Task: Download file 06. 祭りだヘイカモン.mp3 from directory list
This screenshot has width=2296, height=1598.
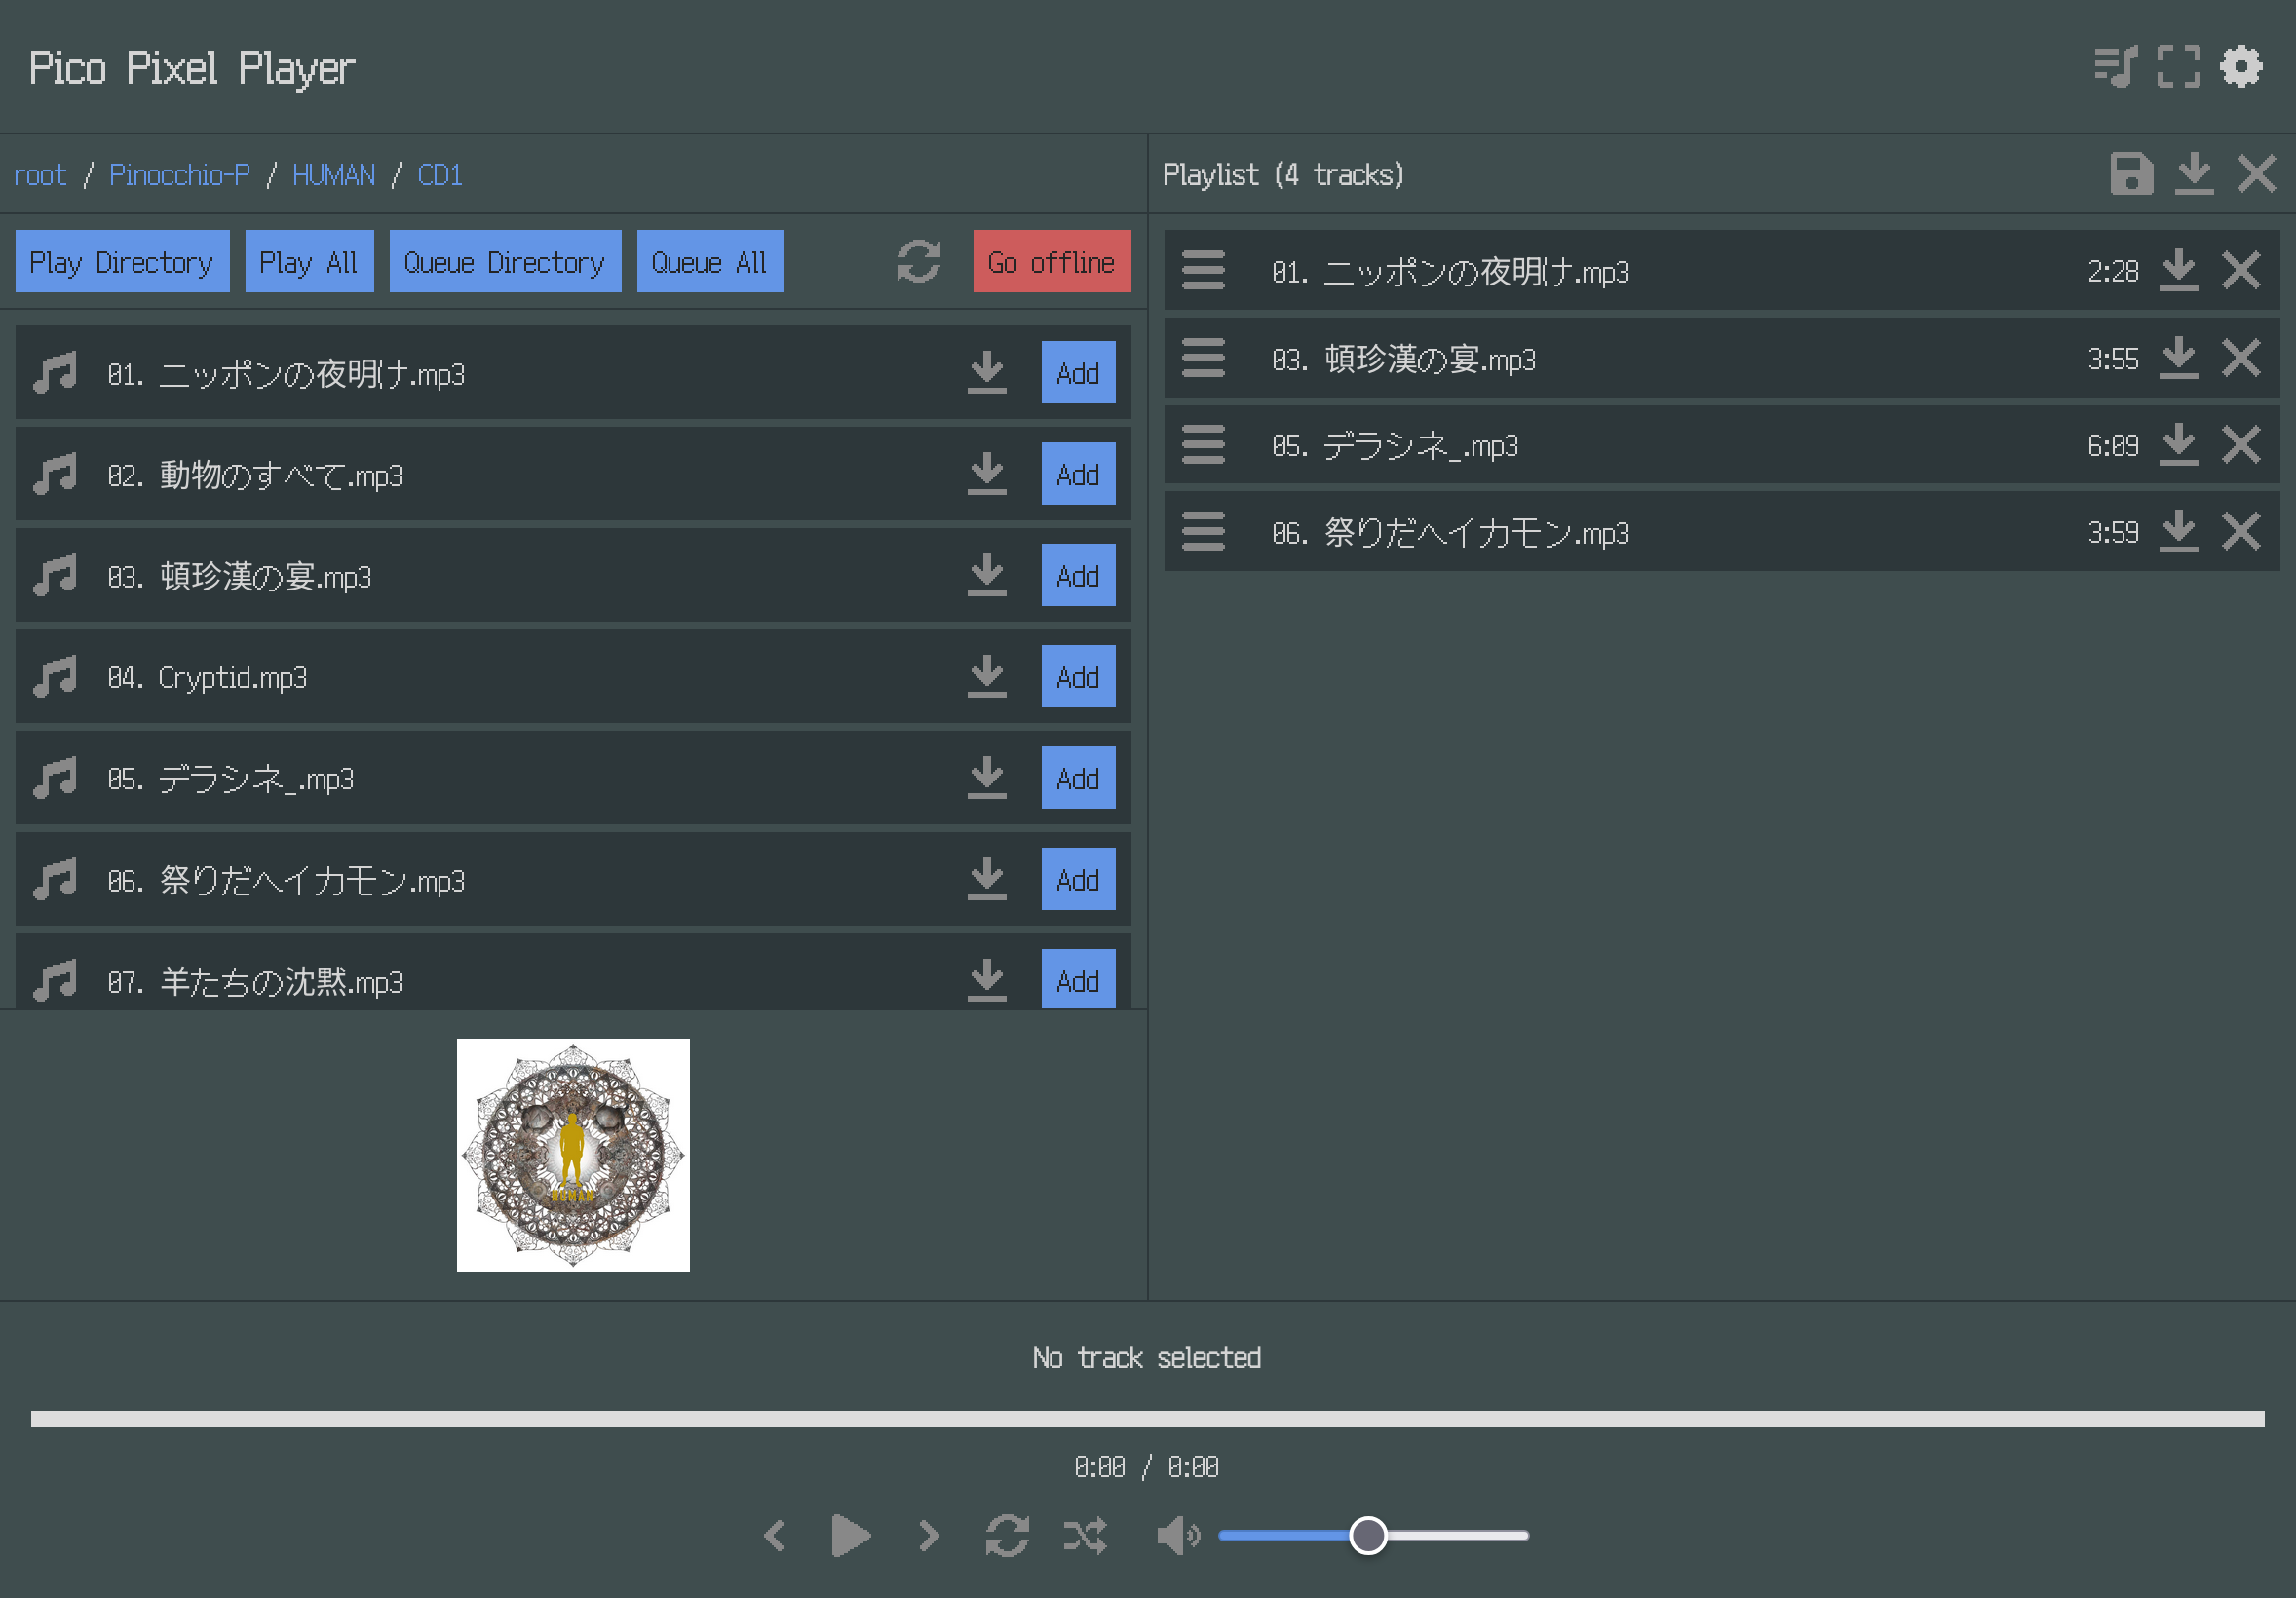Action: tap(987, 880)
